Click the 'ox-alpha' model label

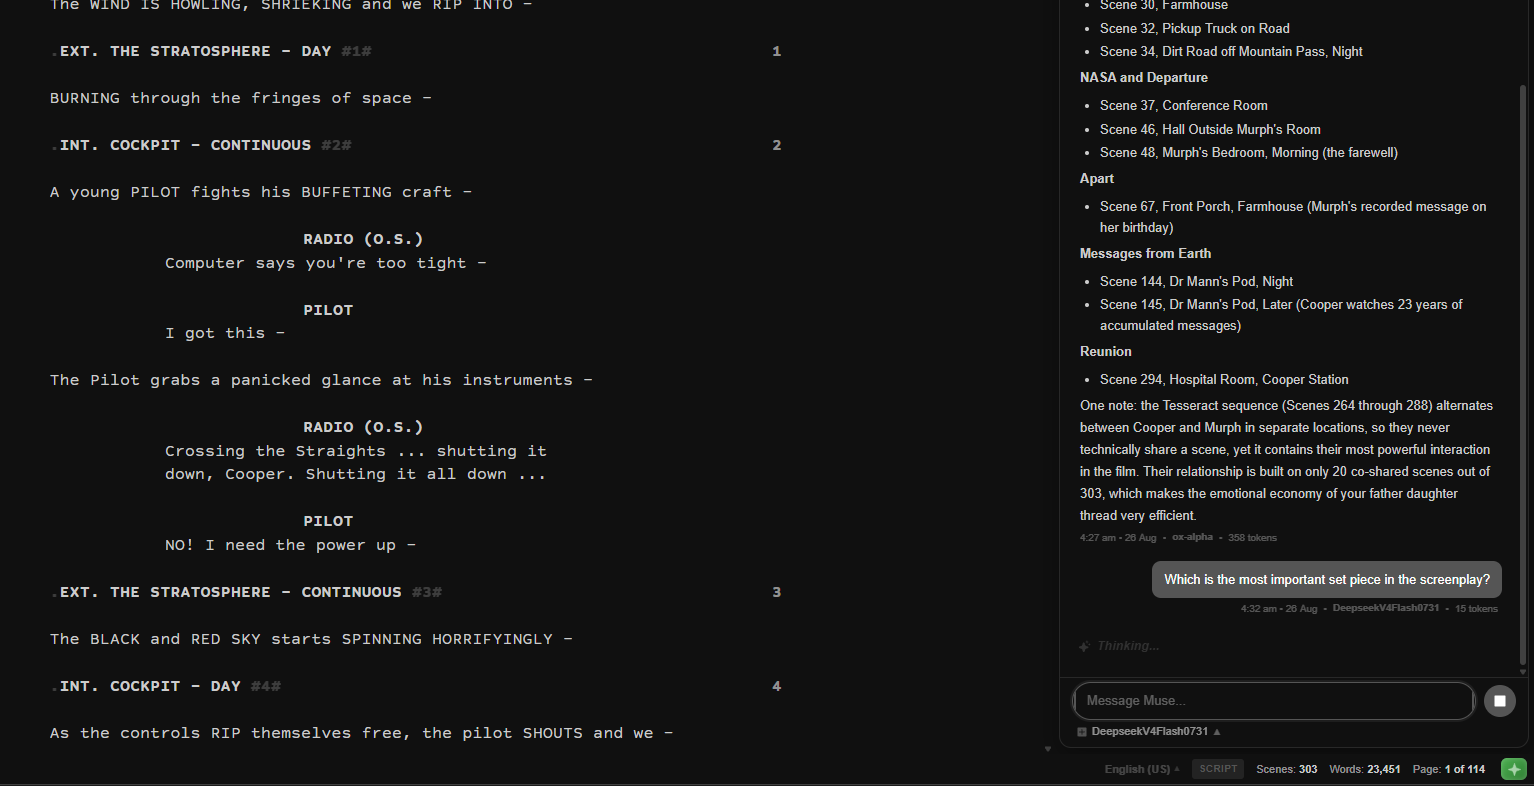click(x=1192, y=537)
